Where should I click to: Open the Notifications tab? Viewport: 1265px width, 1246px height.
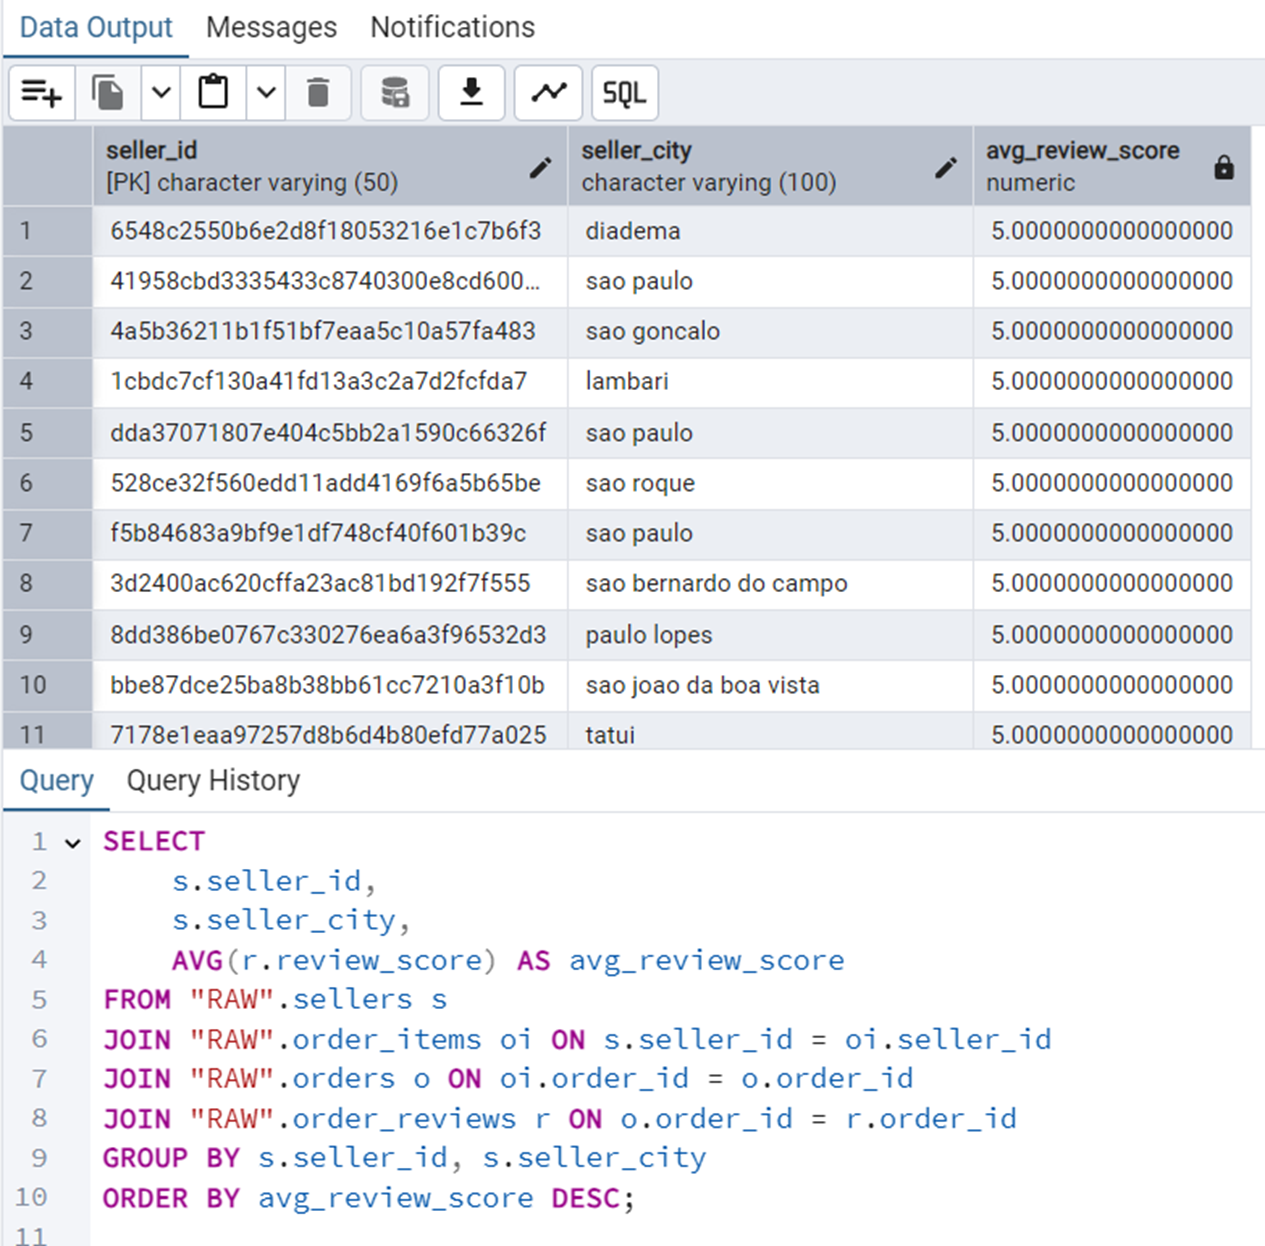pos(452,27)
